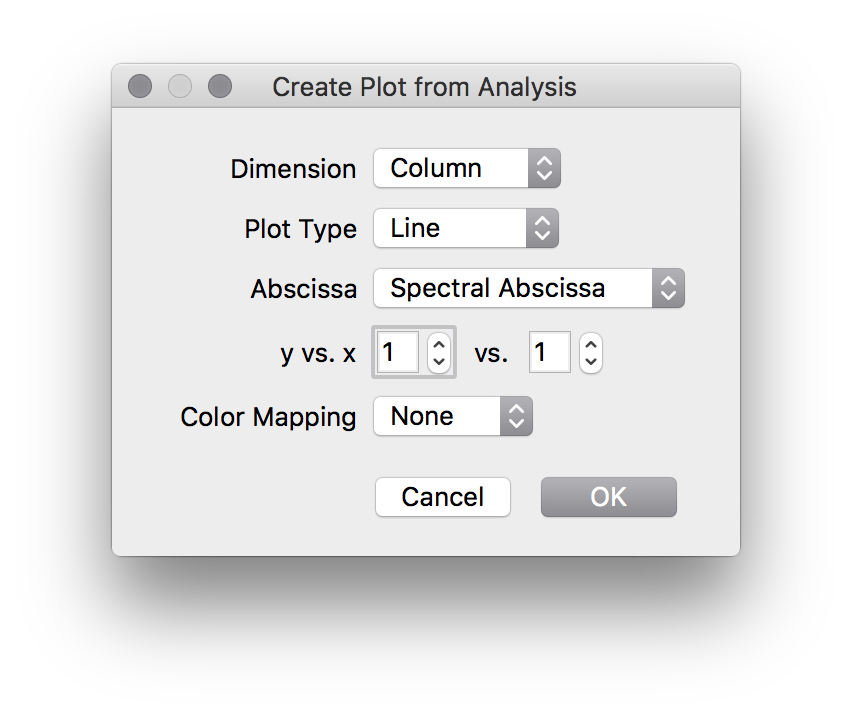This screenshot has width=852, height=716.
Task: Close the Create Plot from Analysis dialog
Action: (140, 87)
